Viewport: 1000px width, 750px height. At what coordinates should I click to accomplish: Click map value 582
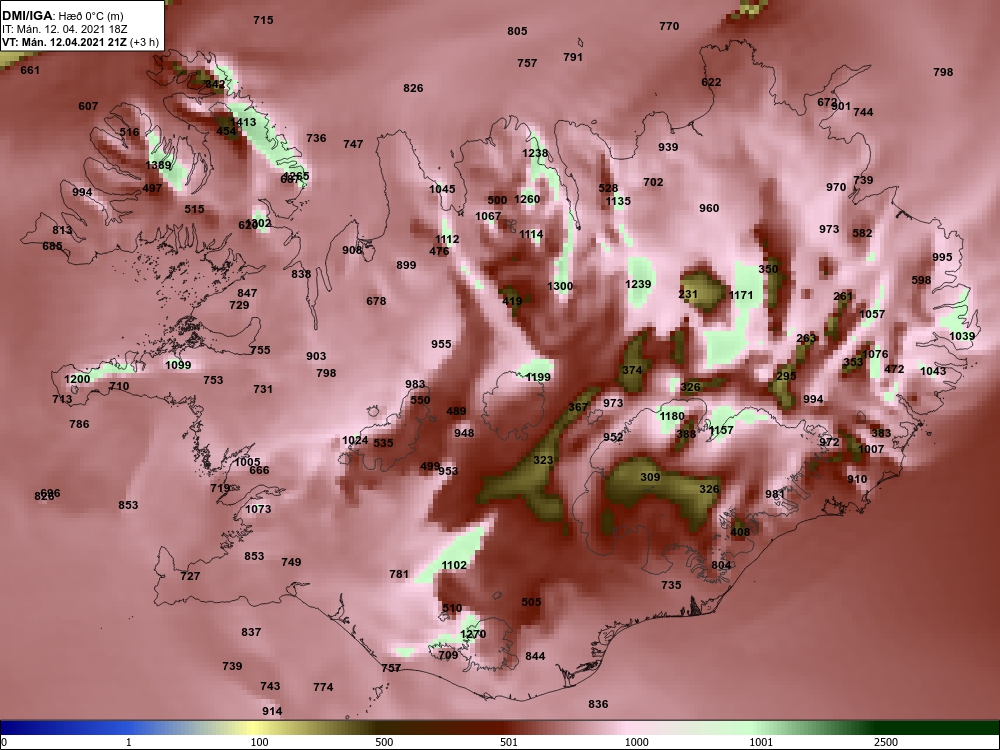pyautogui.click(x=862, y=233)
